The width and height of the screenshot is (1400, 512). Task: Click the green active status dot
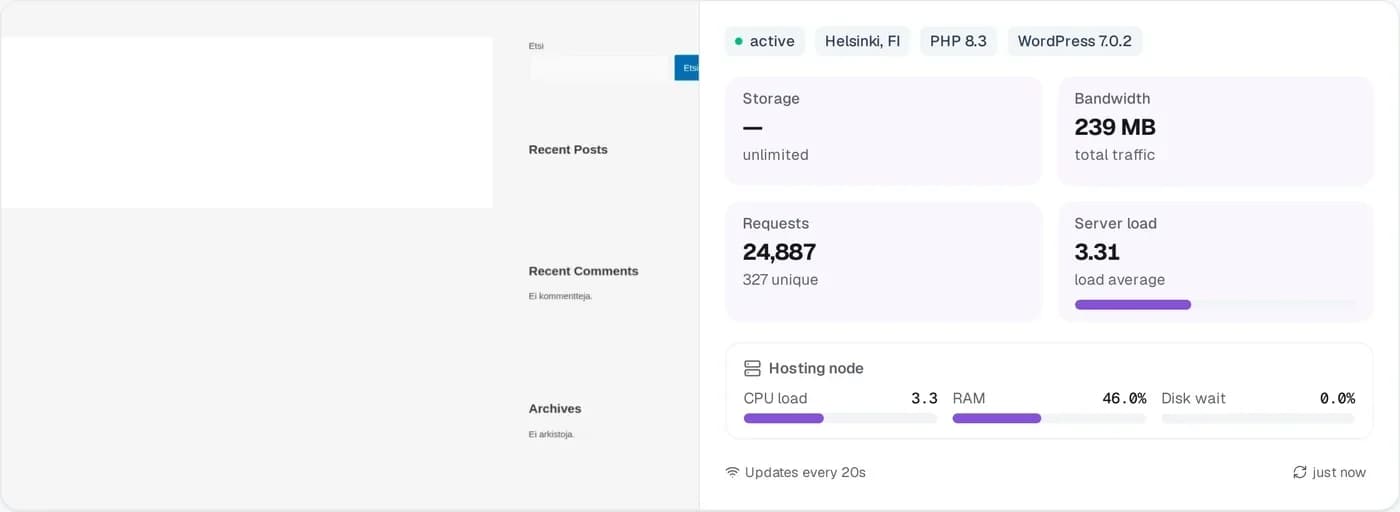click(739, 41)
